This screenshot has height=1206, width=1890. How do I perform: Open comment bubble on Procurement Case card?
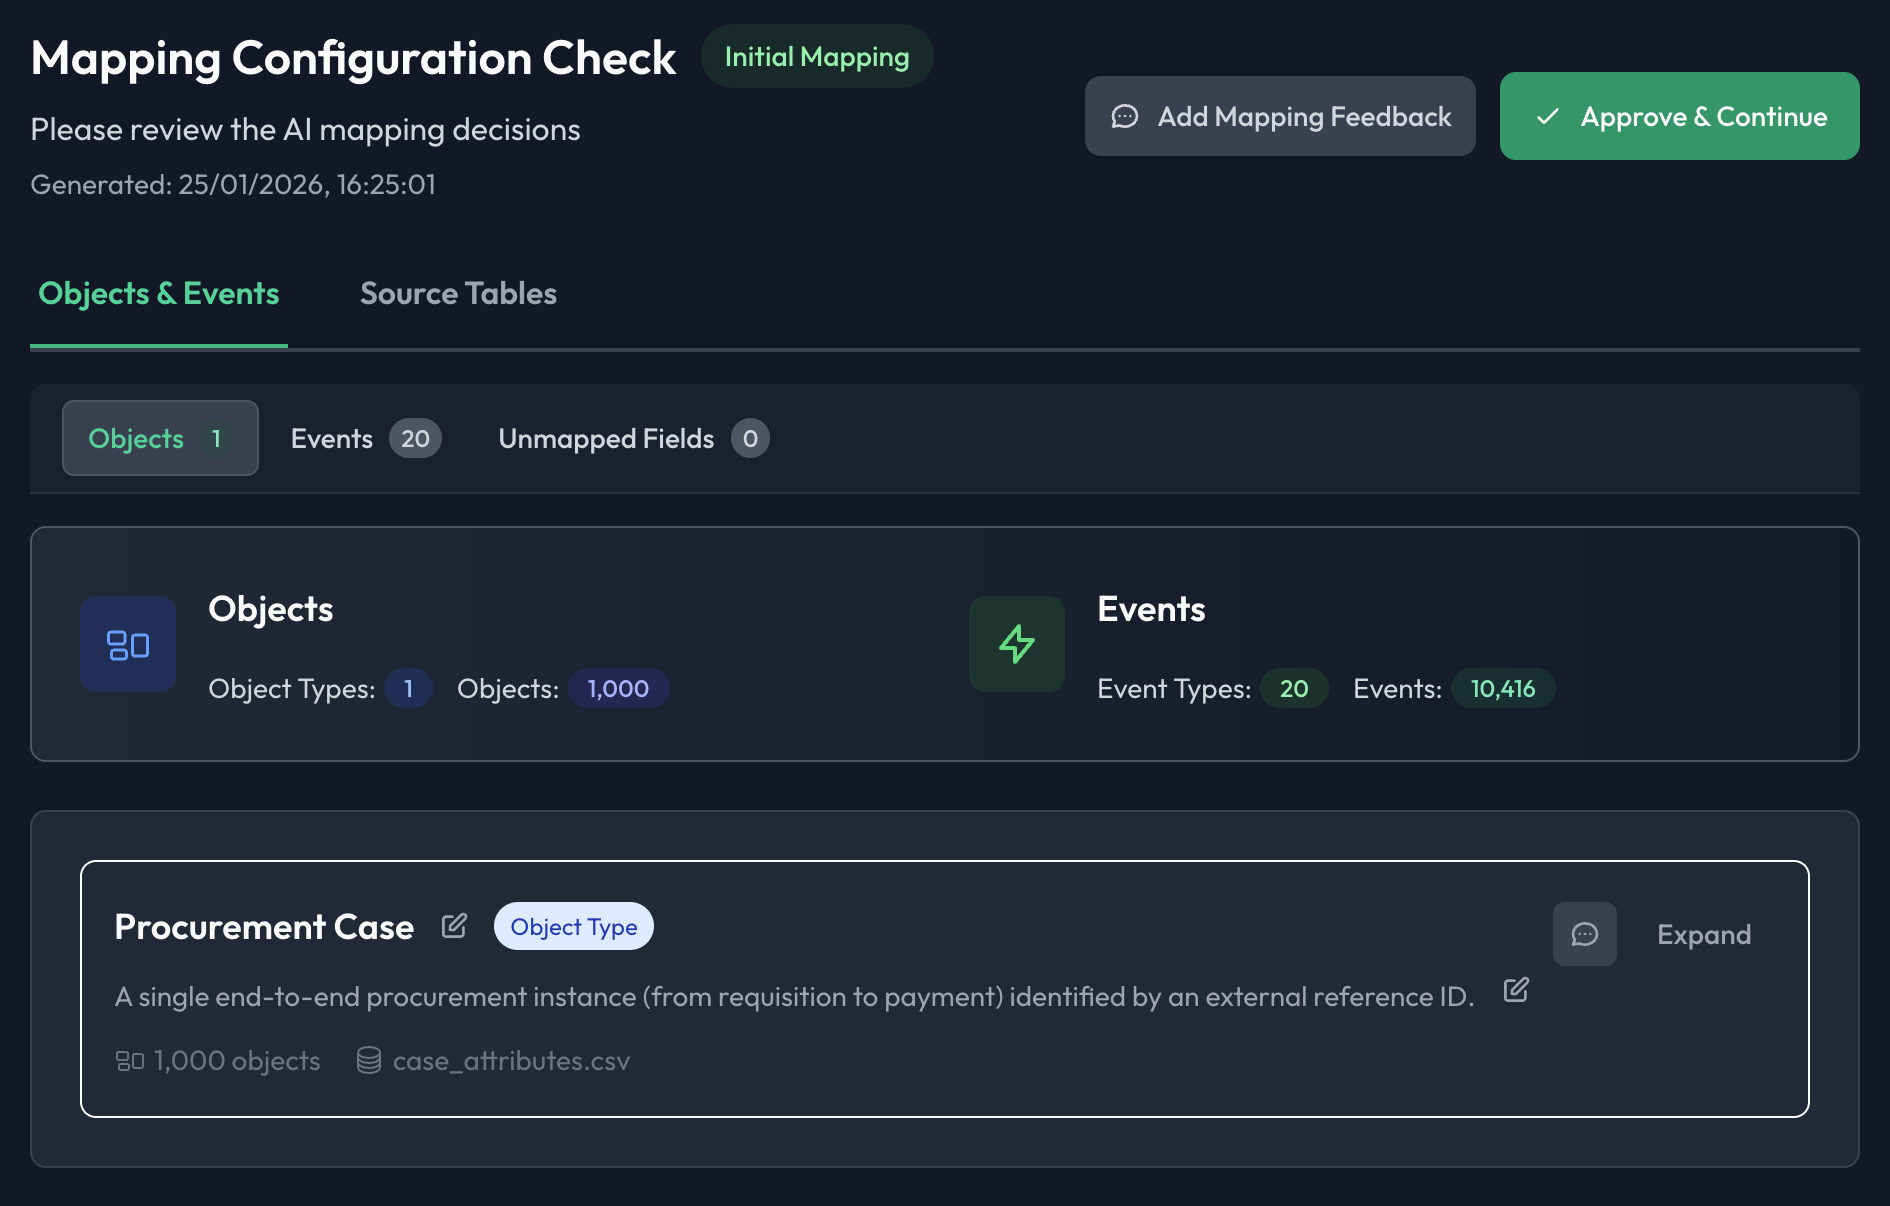(1584, 934)
